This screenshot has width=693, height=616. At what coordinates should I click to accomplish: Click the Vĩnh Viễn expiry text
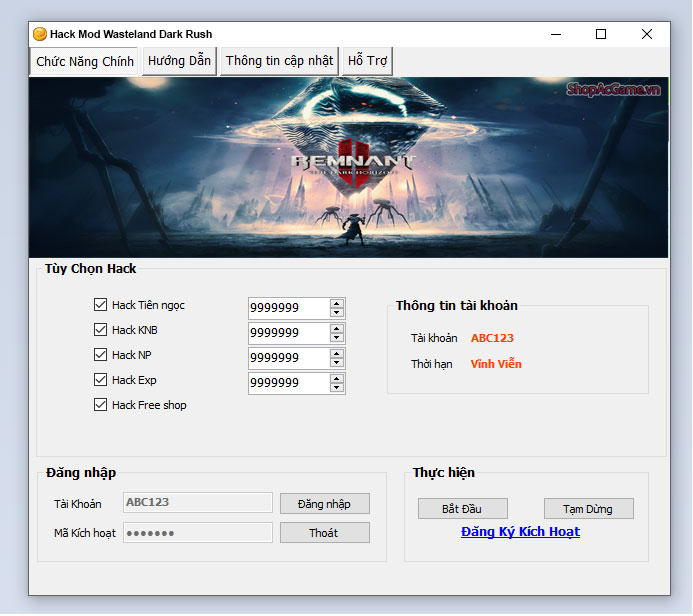[496, 364]
